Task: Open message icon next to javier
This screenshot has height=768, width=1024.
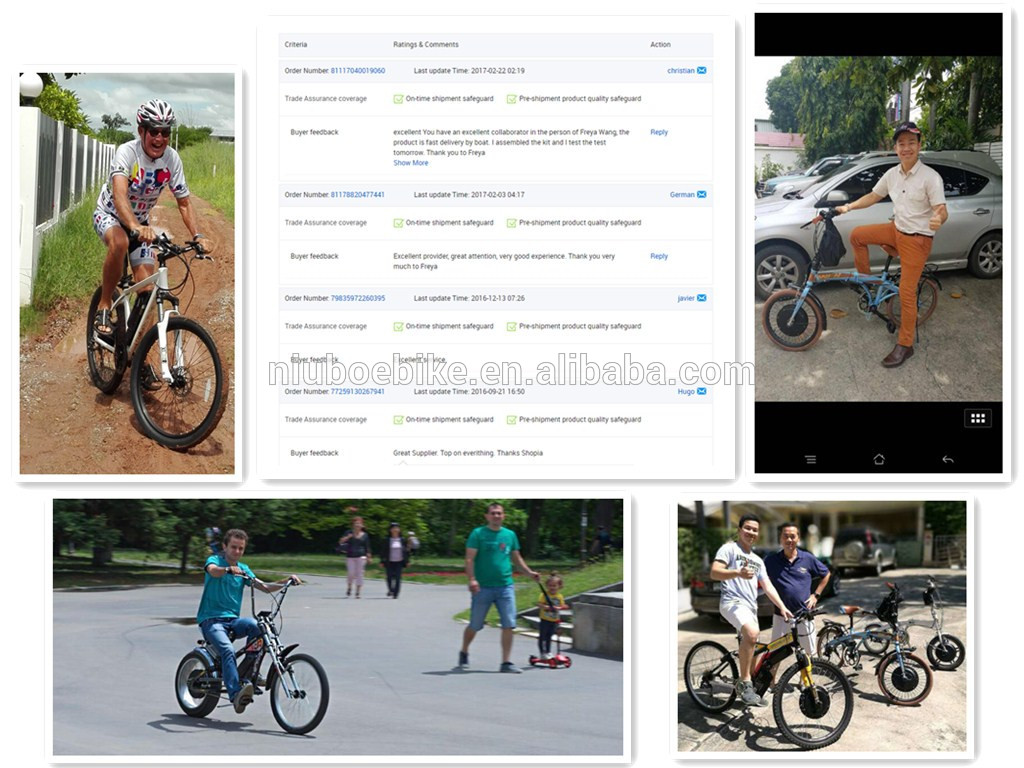Action: coord(701,298)
